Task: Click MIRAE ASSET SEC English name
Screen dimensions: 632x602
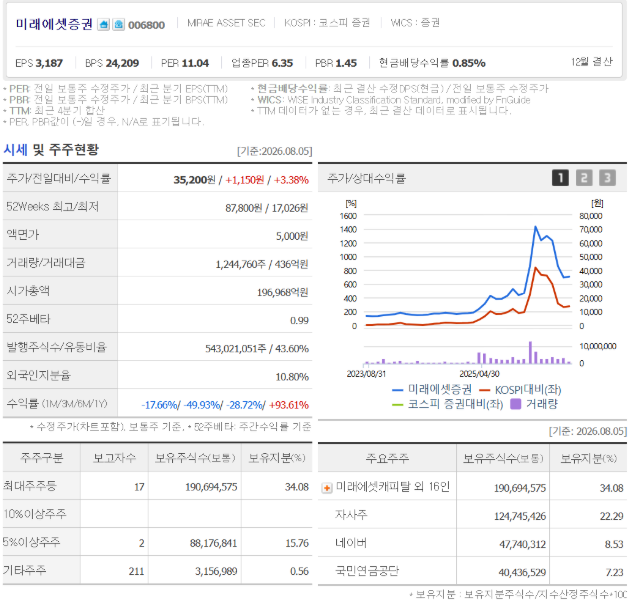Action: click(226, 23)
